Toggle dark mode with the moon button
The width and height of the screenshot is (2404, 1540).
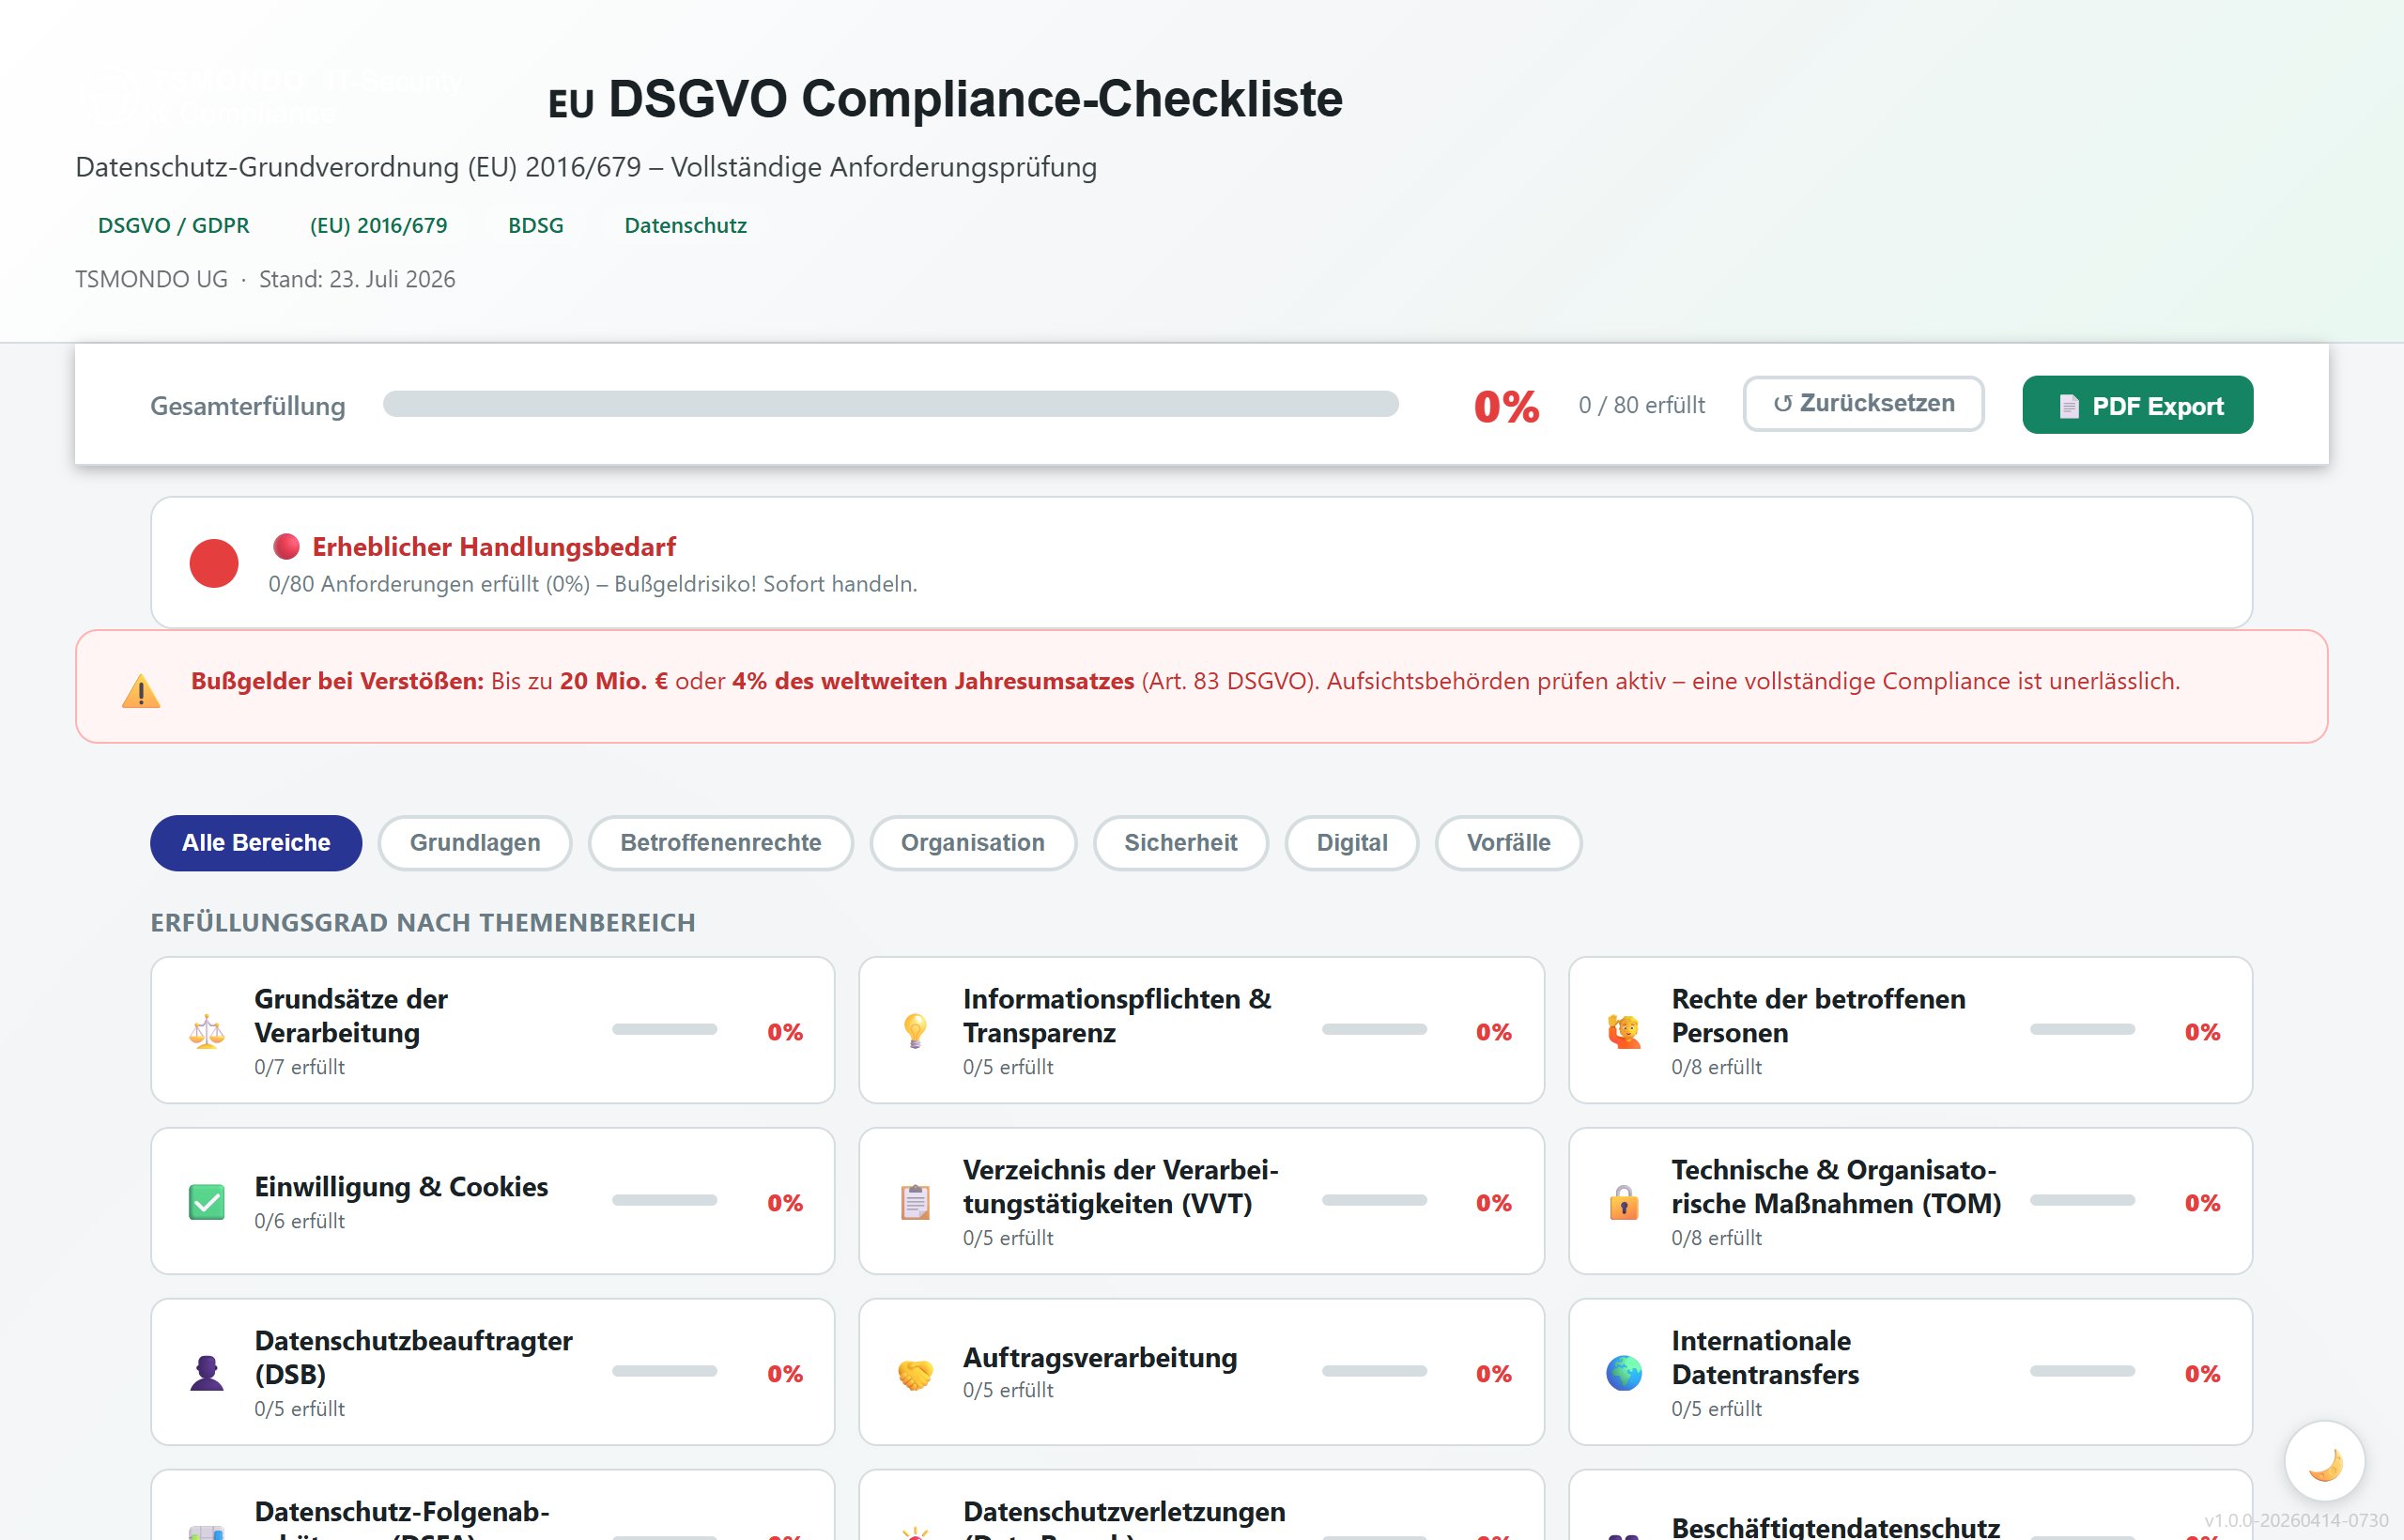(x=2324, y=1461)
